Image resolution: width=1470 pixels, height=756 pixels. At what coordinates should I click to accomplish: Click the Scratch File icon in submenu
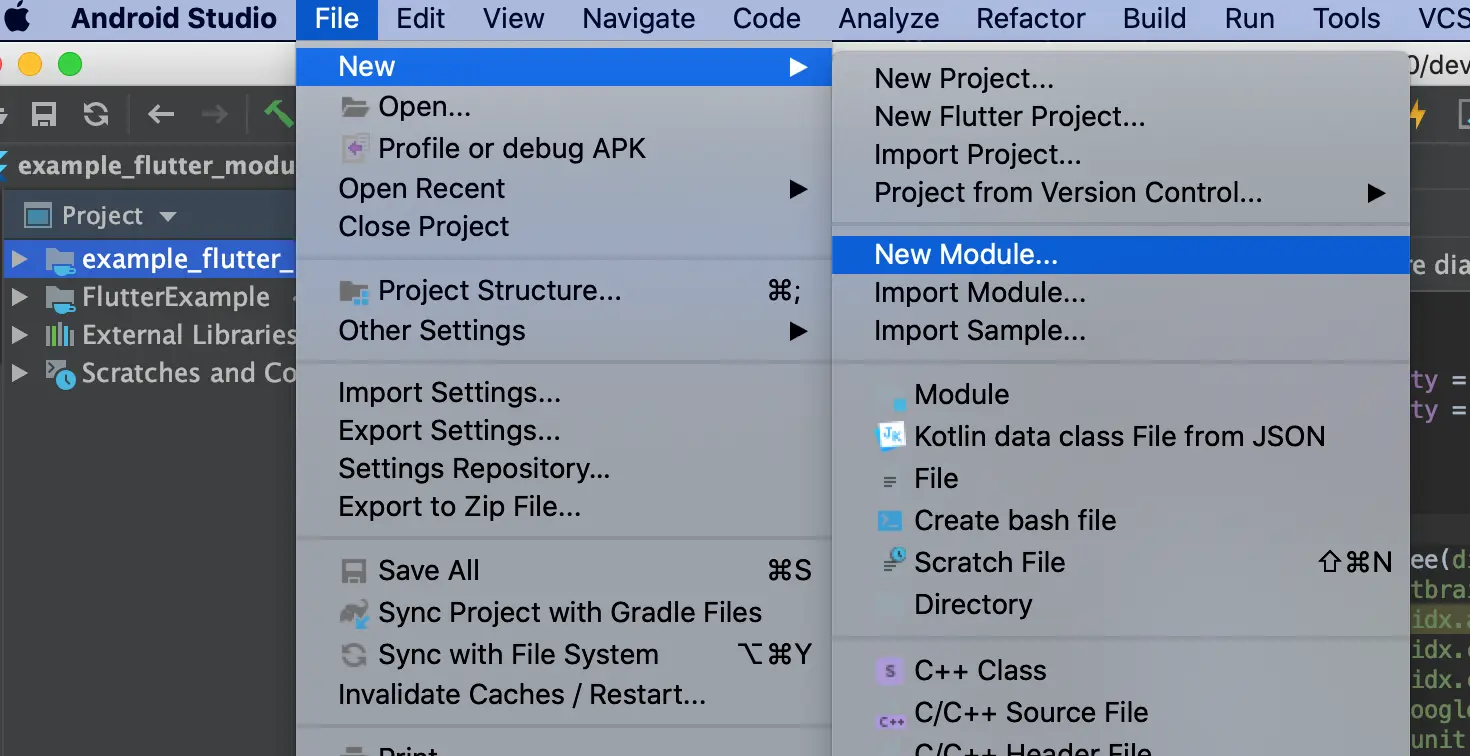coord(893,562)
